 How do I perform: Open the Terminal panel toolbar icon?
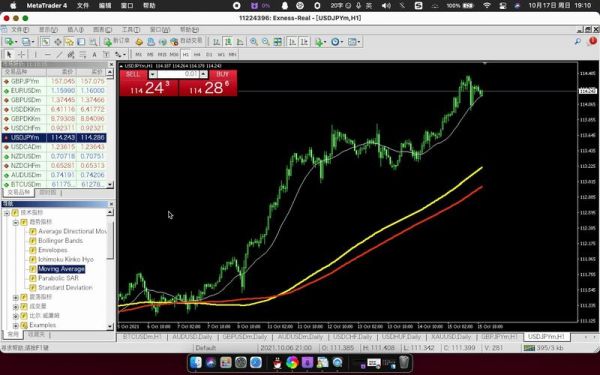tap(81, 42)
